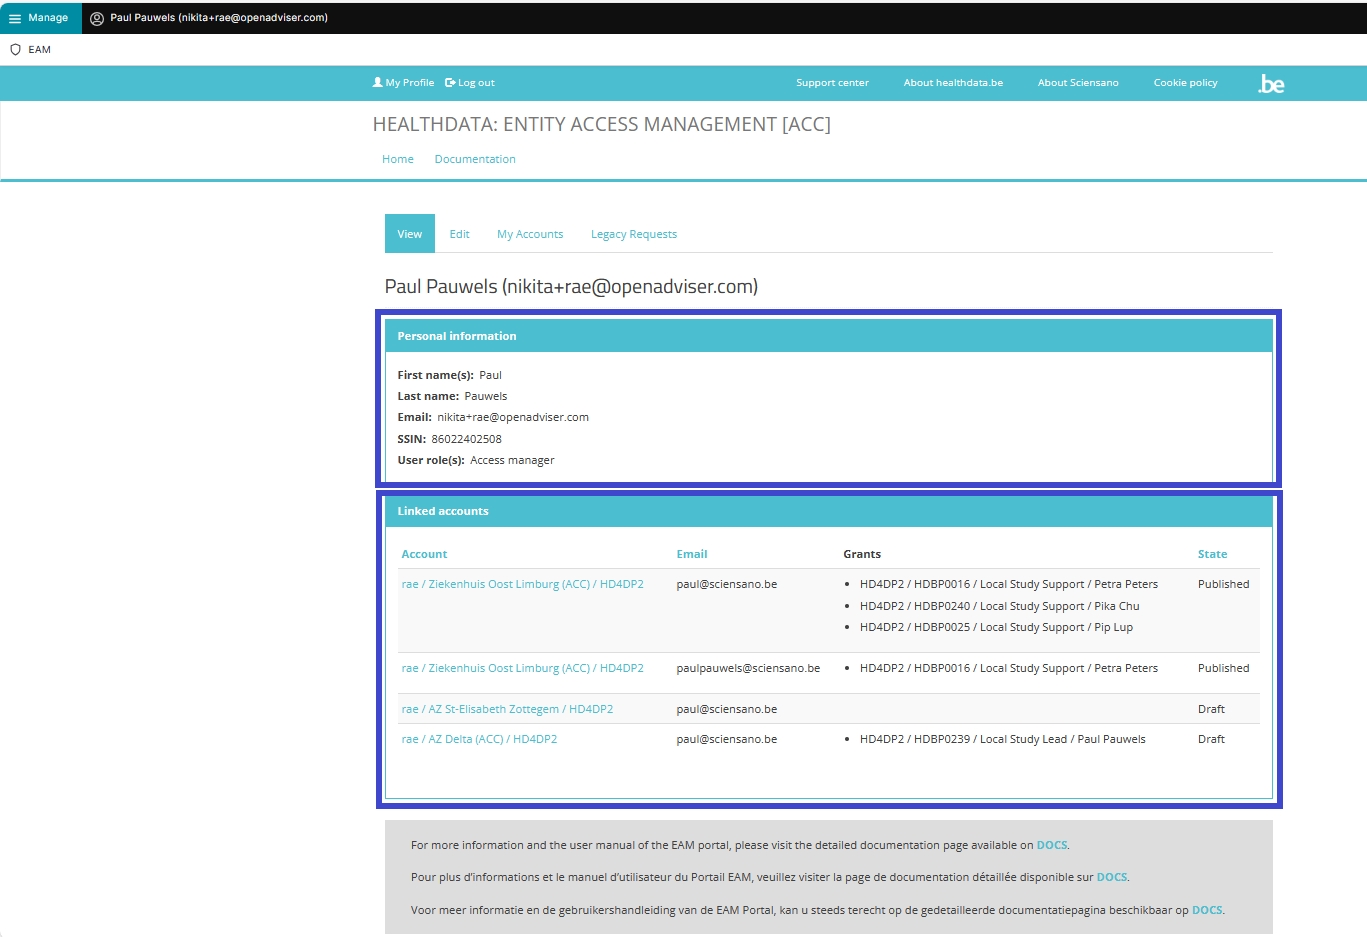Click the DOCS link in the English notice
The image size is (1367, 937).
click(1051, 845)
